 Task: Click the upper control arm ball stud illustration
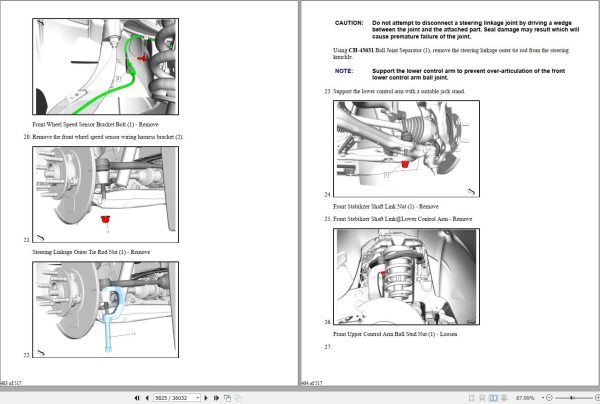point(406,277)
